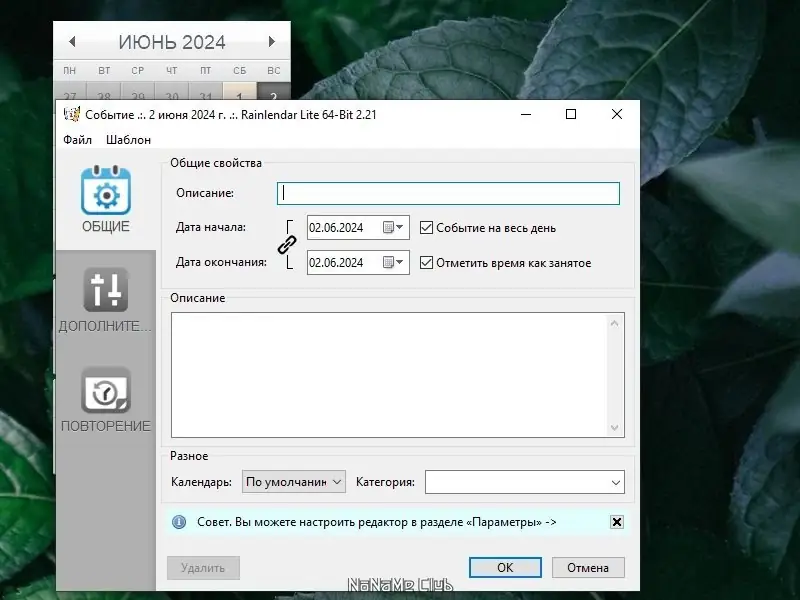
Task: Uncheck Отметить время как занятое
Action: (426, 263)
